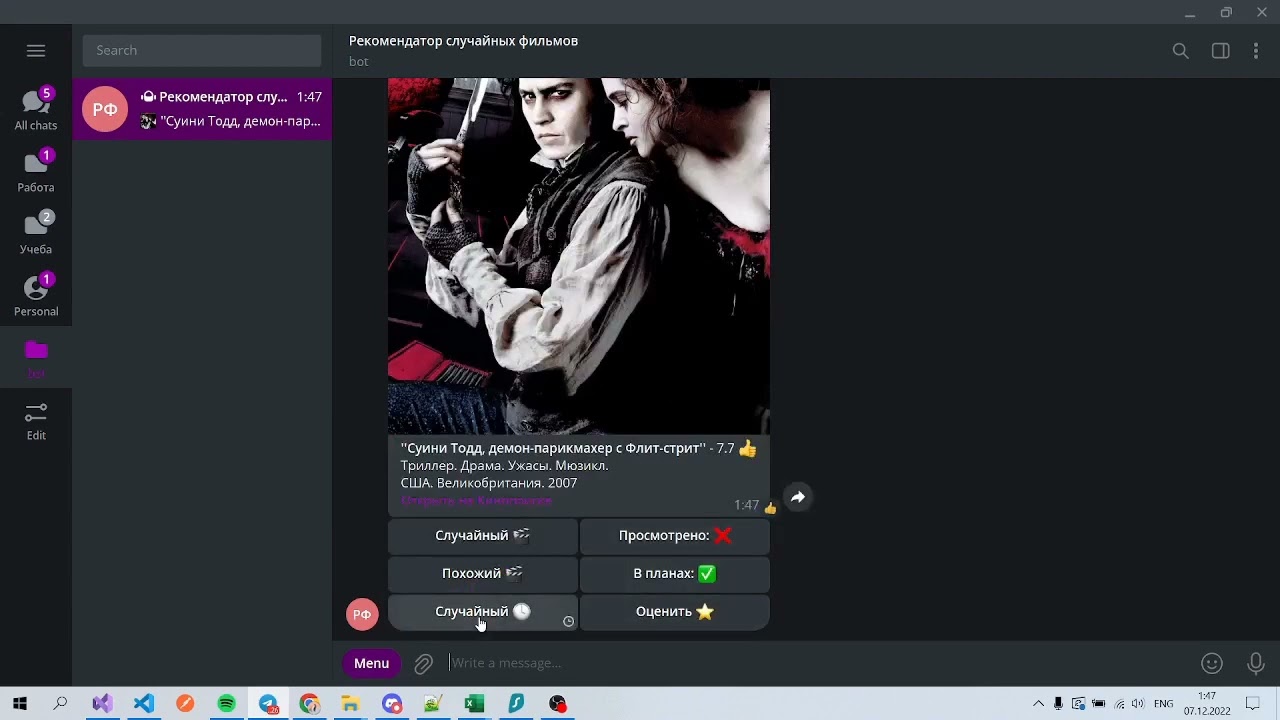Open Spotify from the taskbar

click(x=227, y=703)
